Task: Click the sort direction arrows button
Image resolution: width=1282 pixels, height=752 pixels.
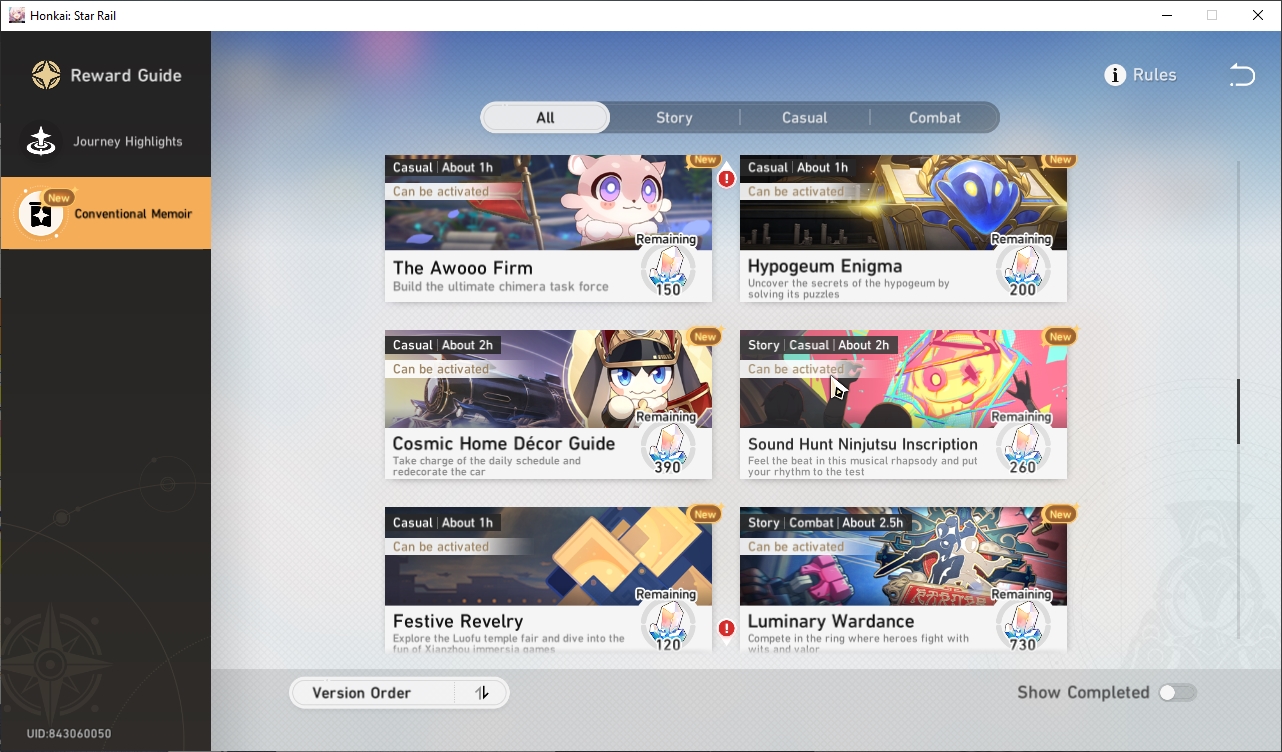Action: point(482,693)
